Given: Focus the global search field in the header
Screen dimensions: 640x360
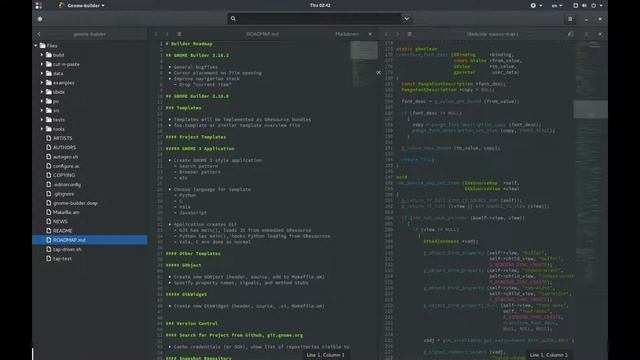Looking at the screenshot, I should tap(314, 18).
